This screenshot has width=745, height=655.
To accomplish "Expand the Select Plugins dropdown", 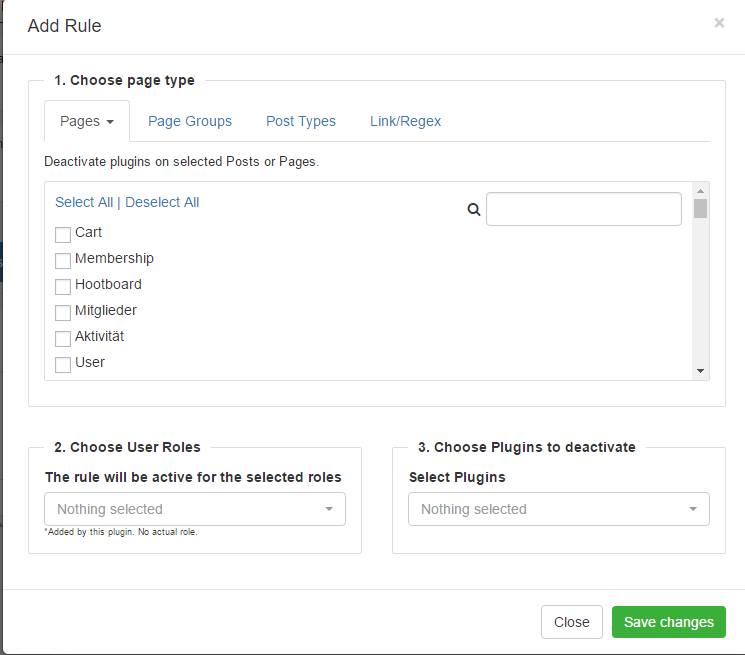I will click(x=559, y=509).
